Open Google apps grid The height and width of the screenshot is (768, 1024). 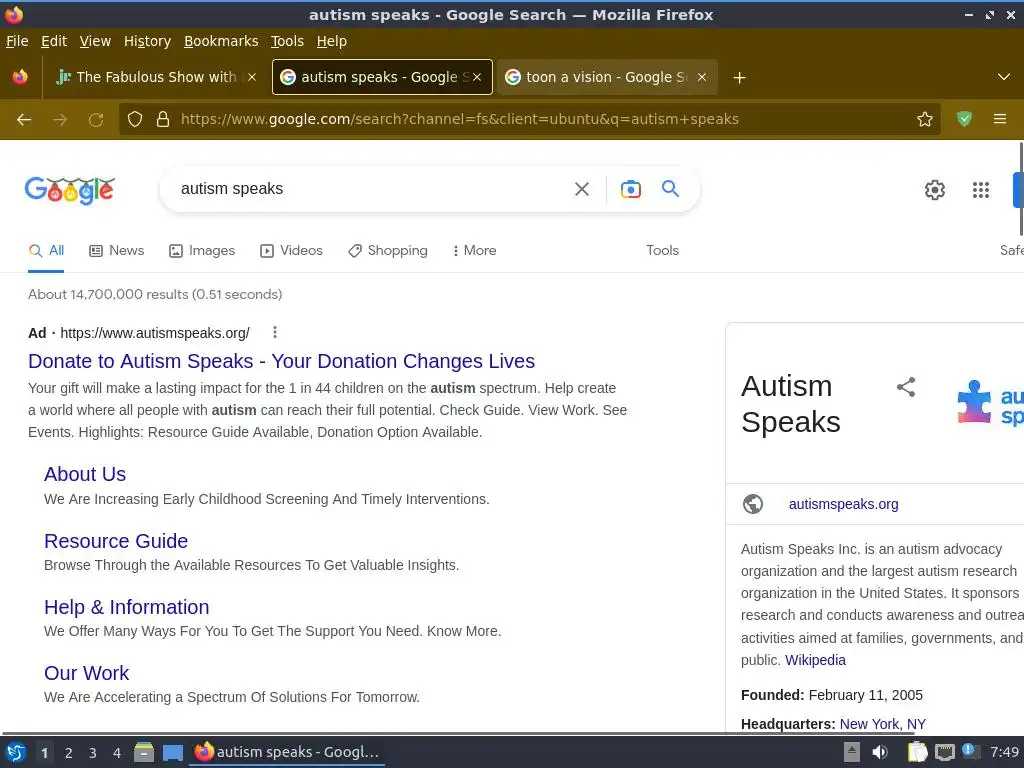click(980, 190)
